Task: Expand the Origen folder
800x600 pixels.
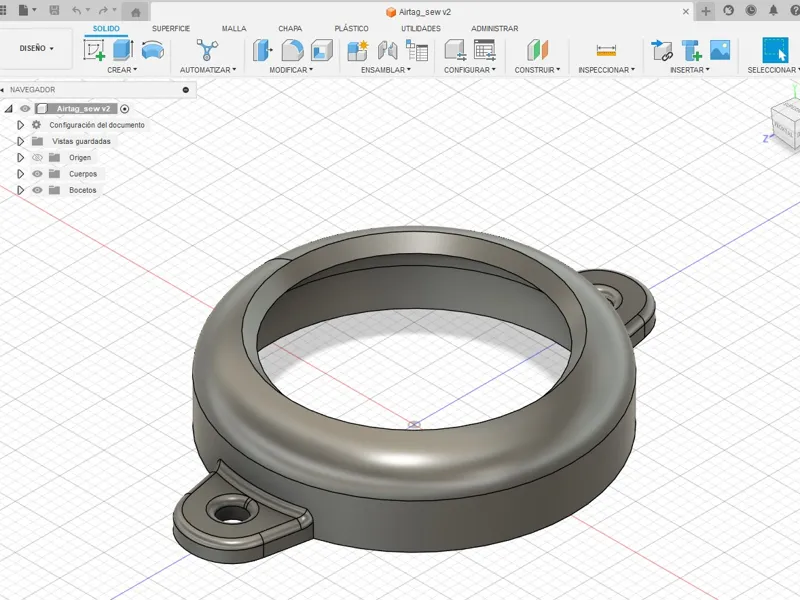Action: tap(20, 158)
